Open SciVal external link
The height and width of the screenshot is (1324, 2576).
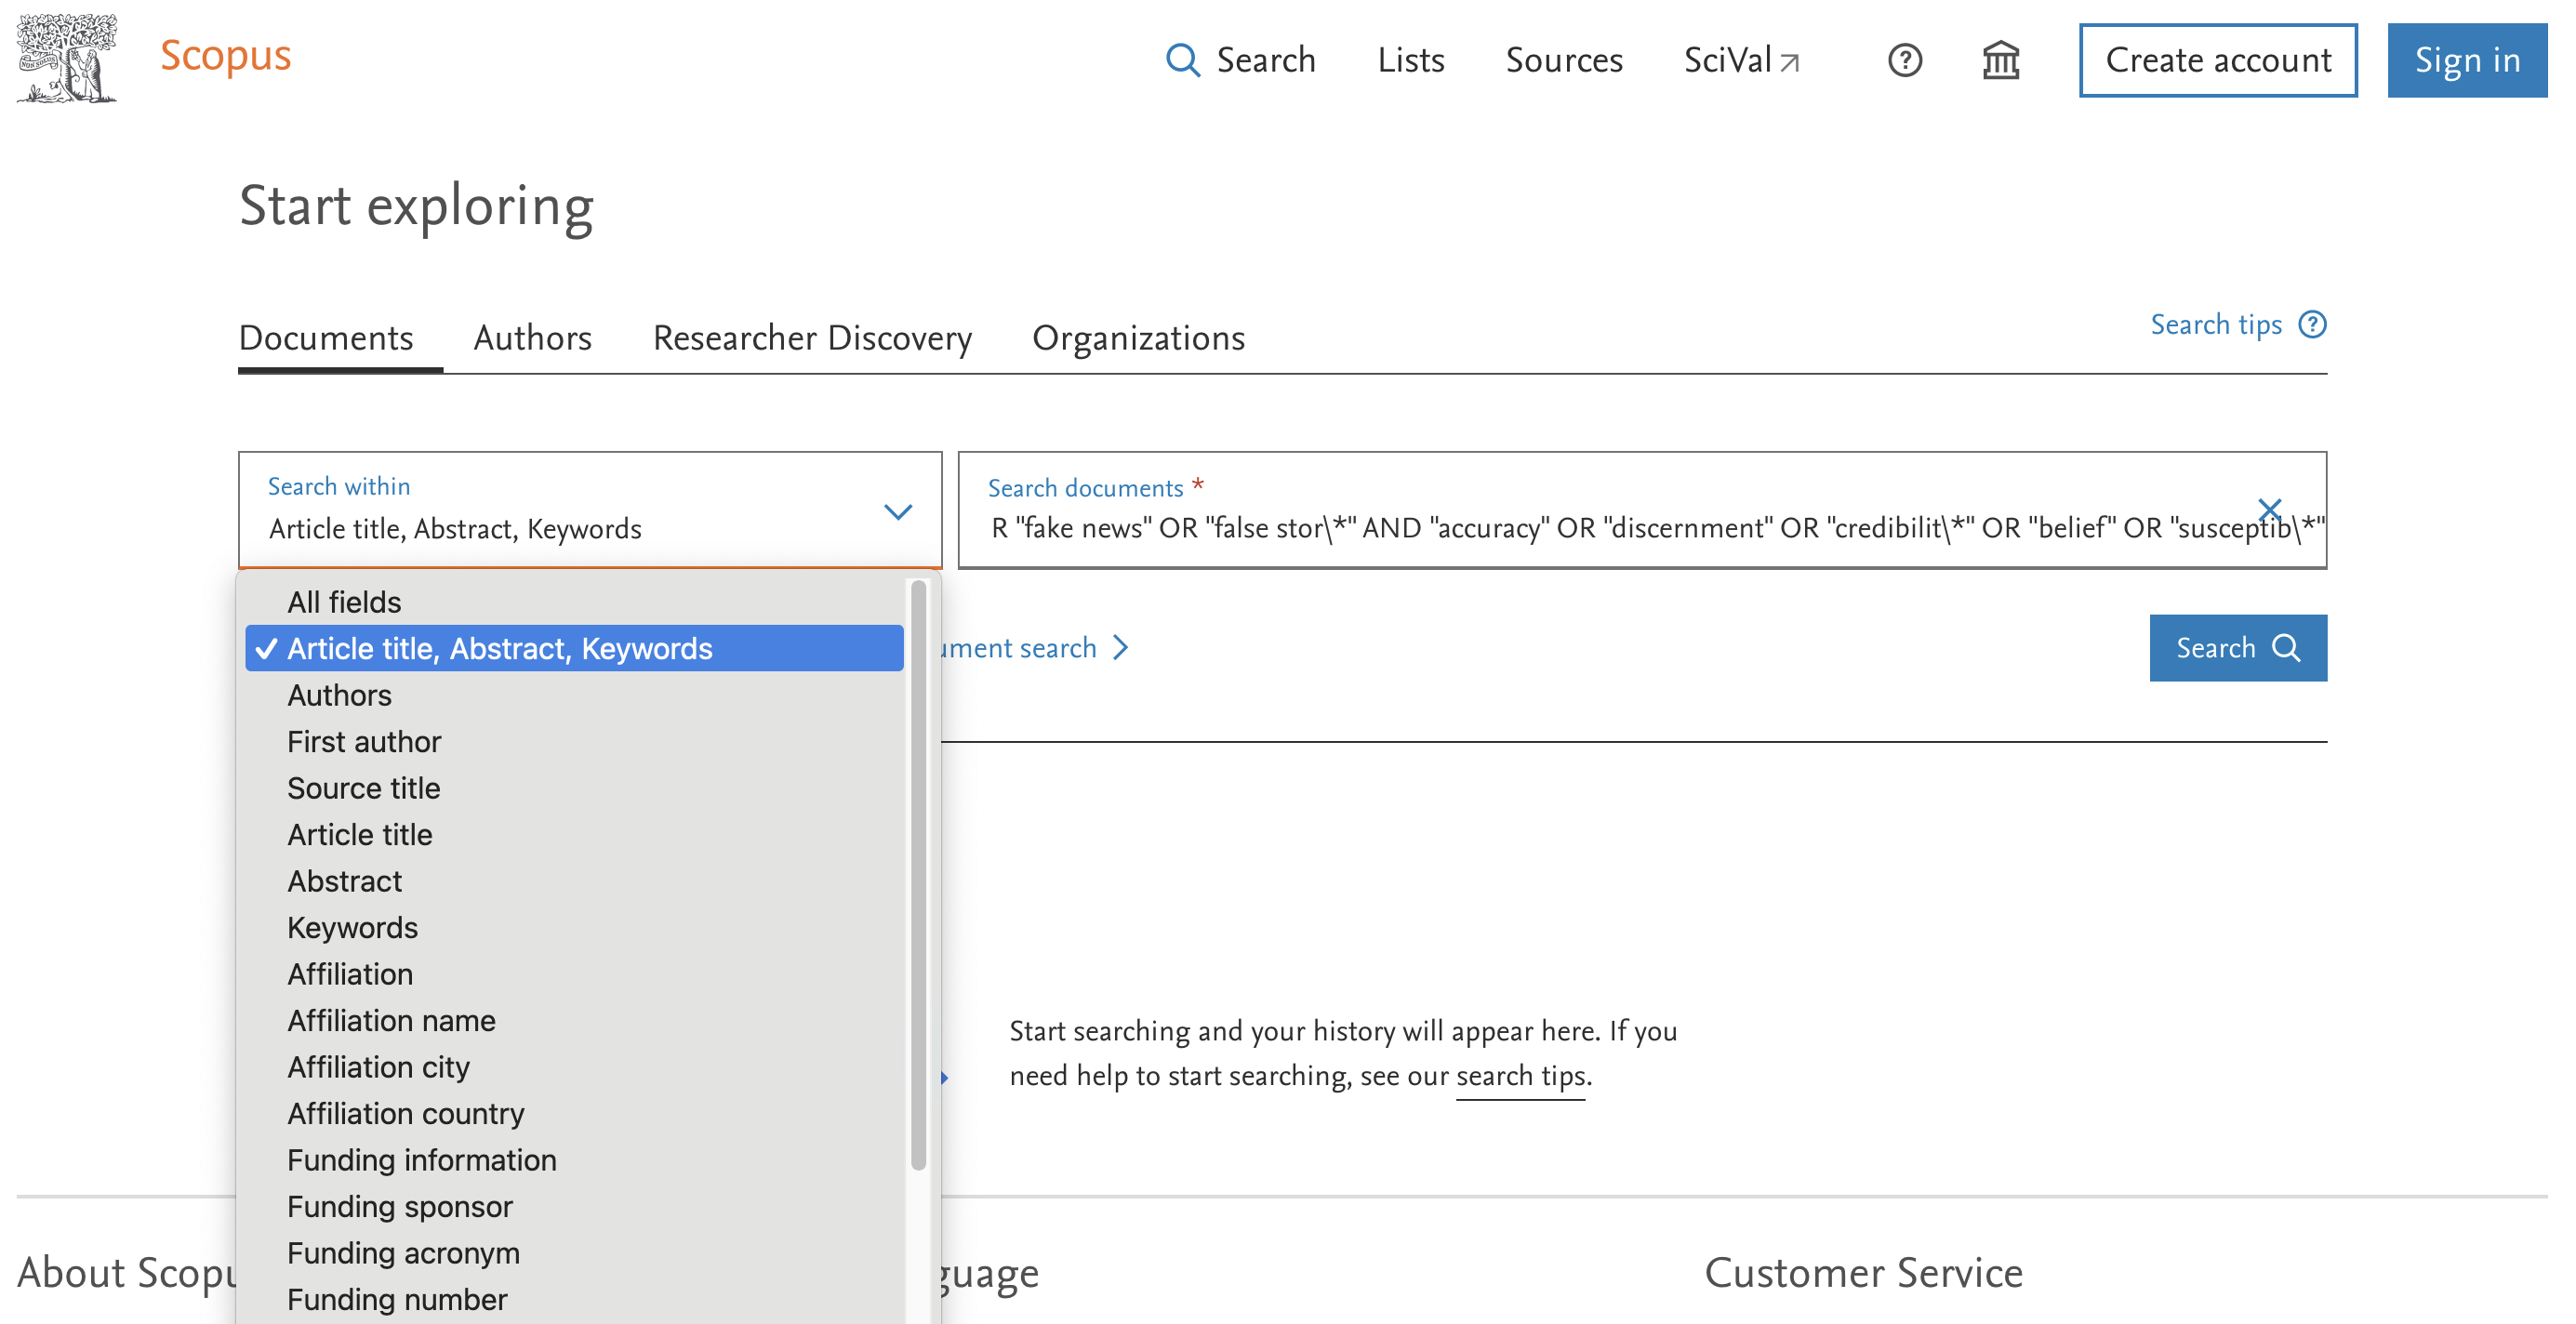(1740, 60)
